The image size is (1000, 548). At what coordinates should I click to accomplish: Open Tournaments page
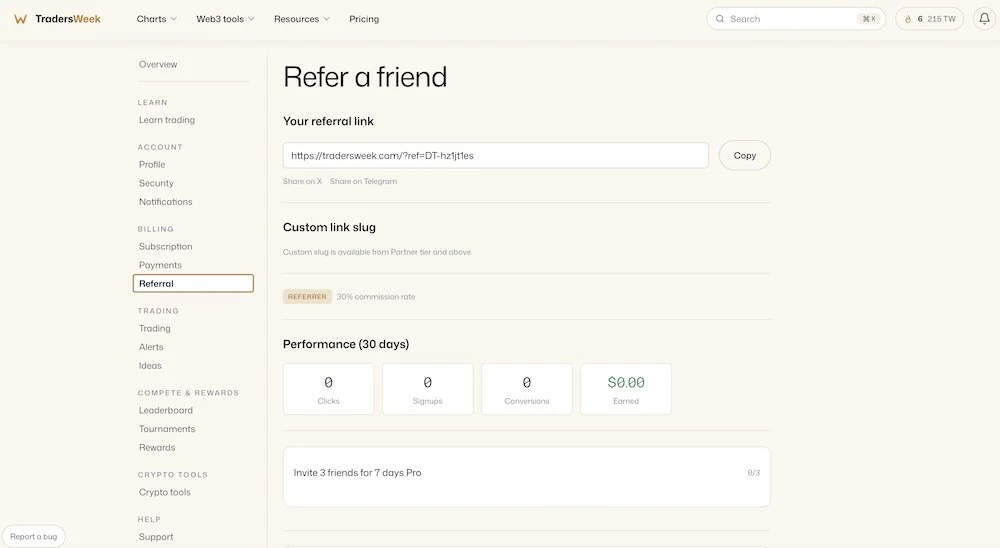coord(167,429)
